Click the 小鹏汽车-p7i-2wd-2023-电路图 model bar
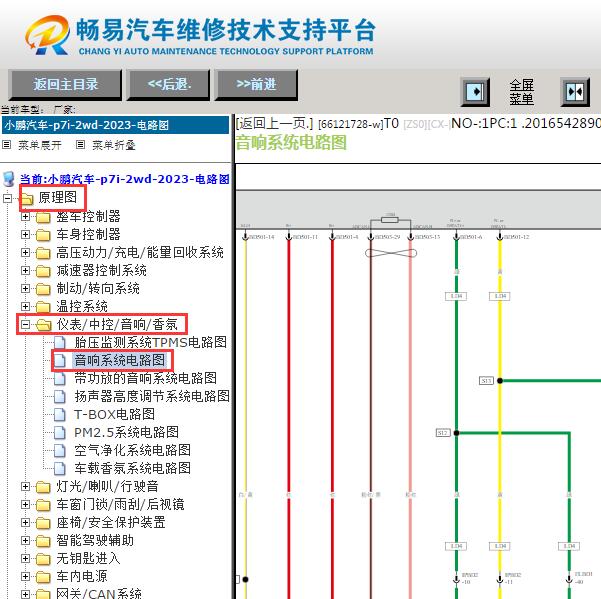 pyautogui.click(x=115, y=125)
